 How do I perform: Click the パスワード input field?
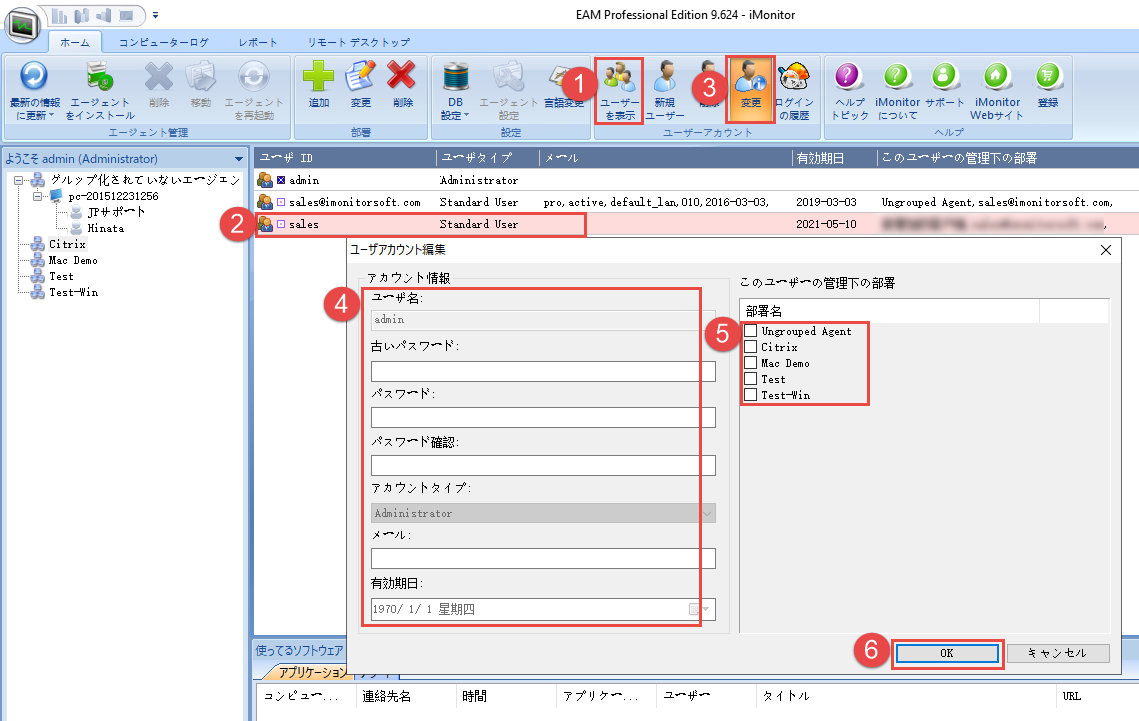click(x=543, y=417)
